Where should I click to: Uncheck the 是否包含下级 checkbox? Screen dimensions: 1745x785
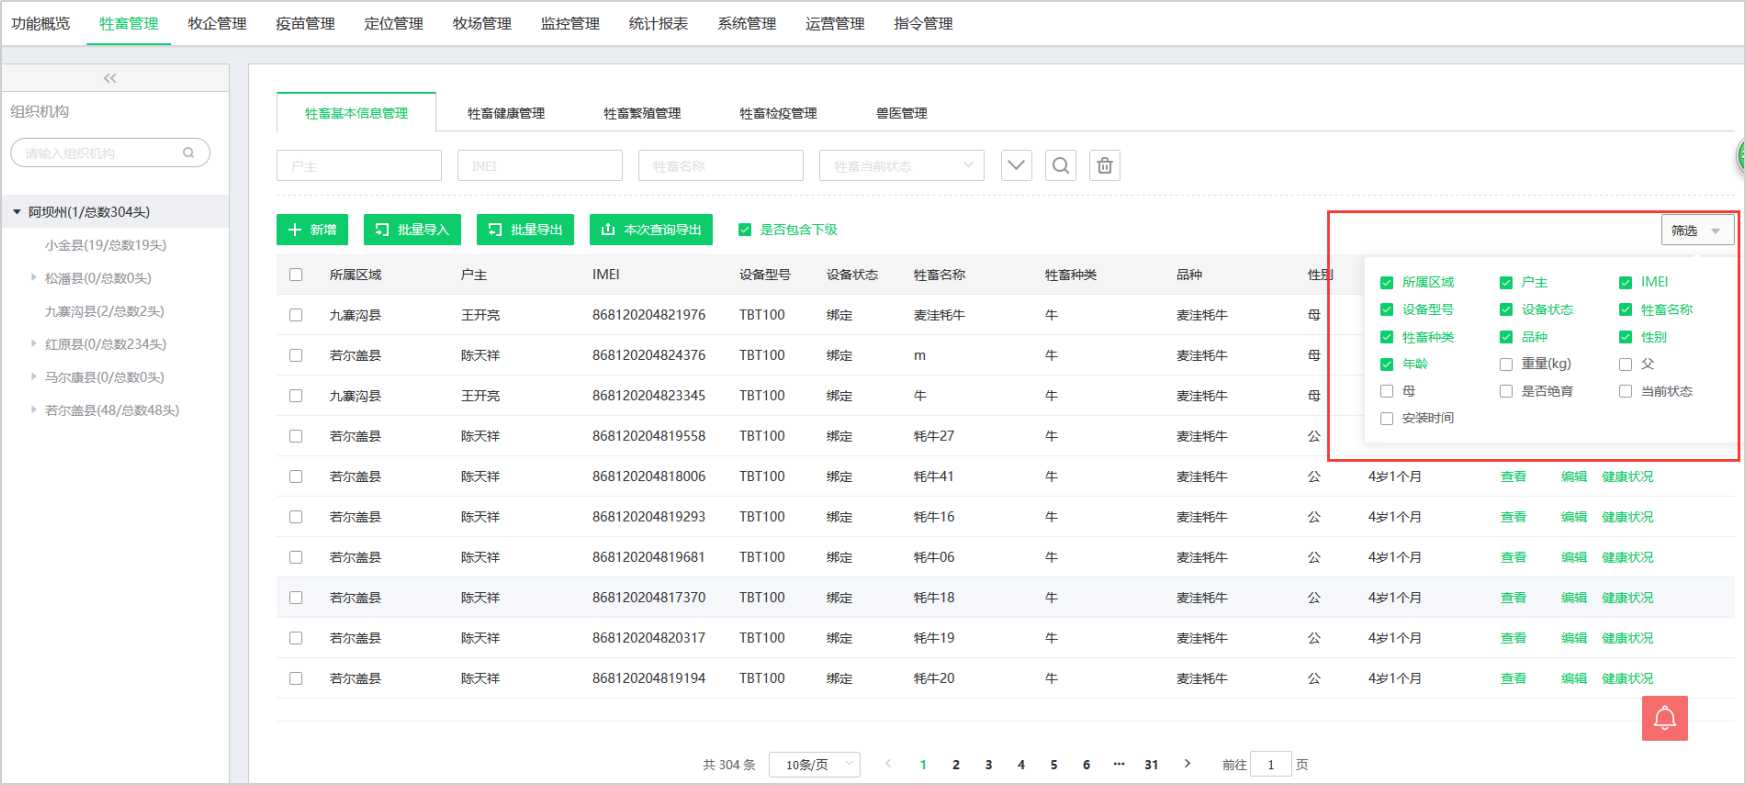[x=745, y=230]
